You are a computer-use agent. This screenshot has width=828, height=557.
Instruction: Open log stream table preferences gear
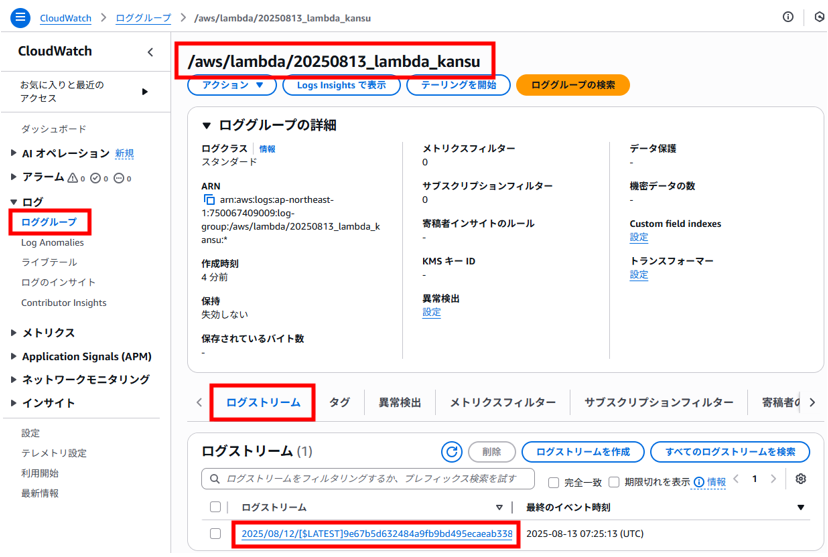801,478
